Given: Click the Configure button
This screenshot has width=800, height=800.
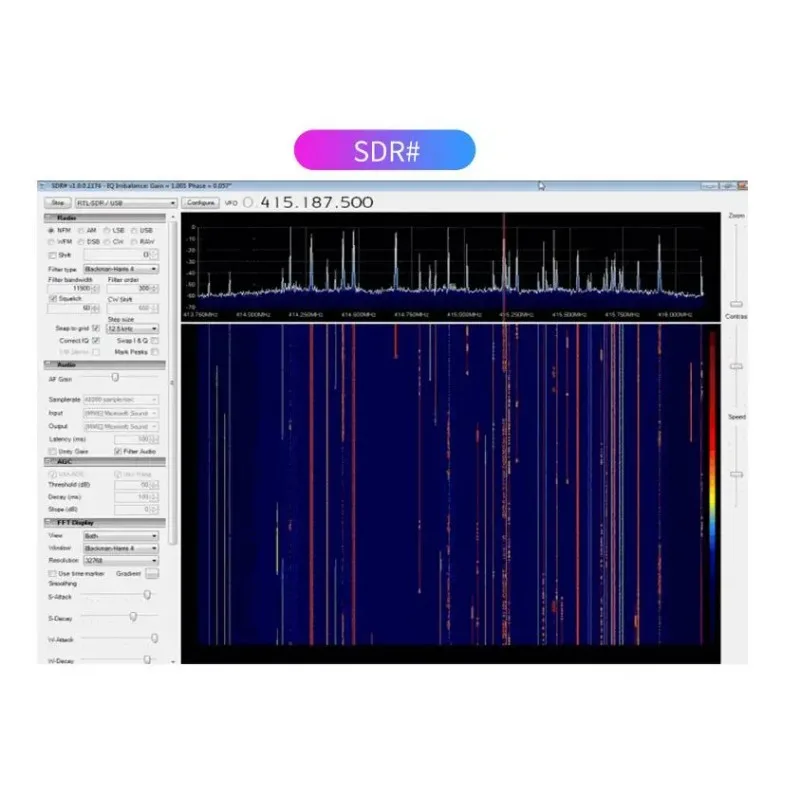Looking at the screenshot, I should click(200, 203).
